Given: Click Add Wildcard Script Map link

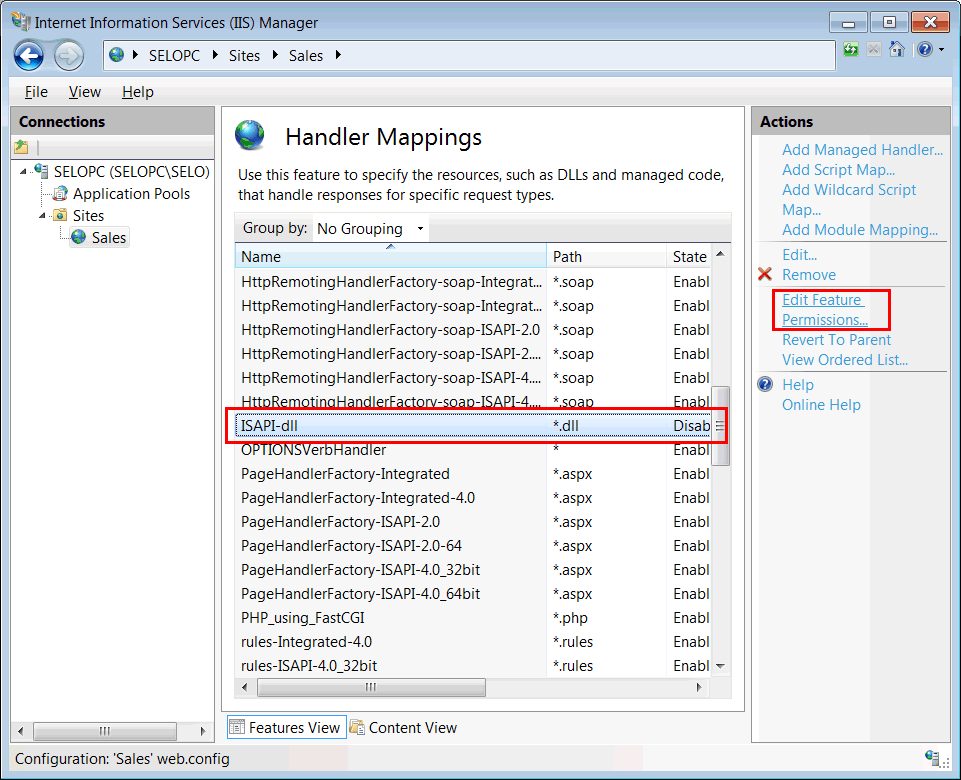Looking at the screenshot, I should tap(849, 200).
